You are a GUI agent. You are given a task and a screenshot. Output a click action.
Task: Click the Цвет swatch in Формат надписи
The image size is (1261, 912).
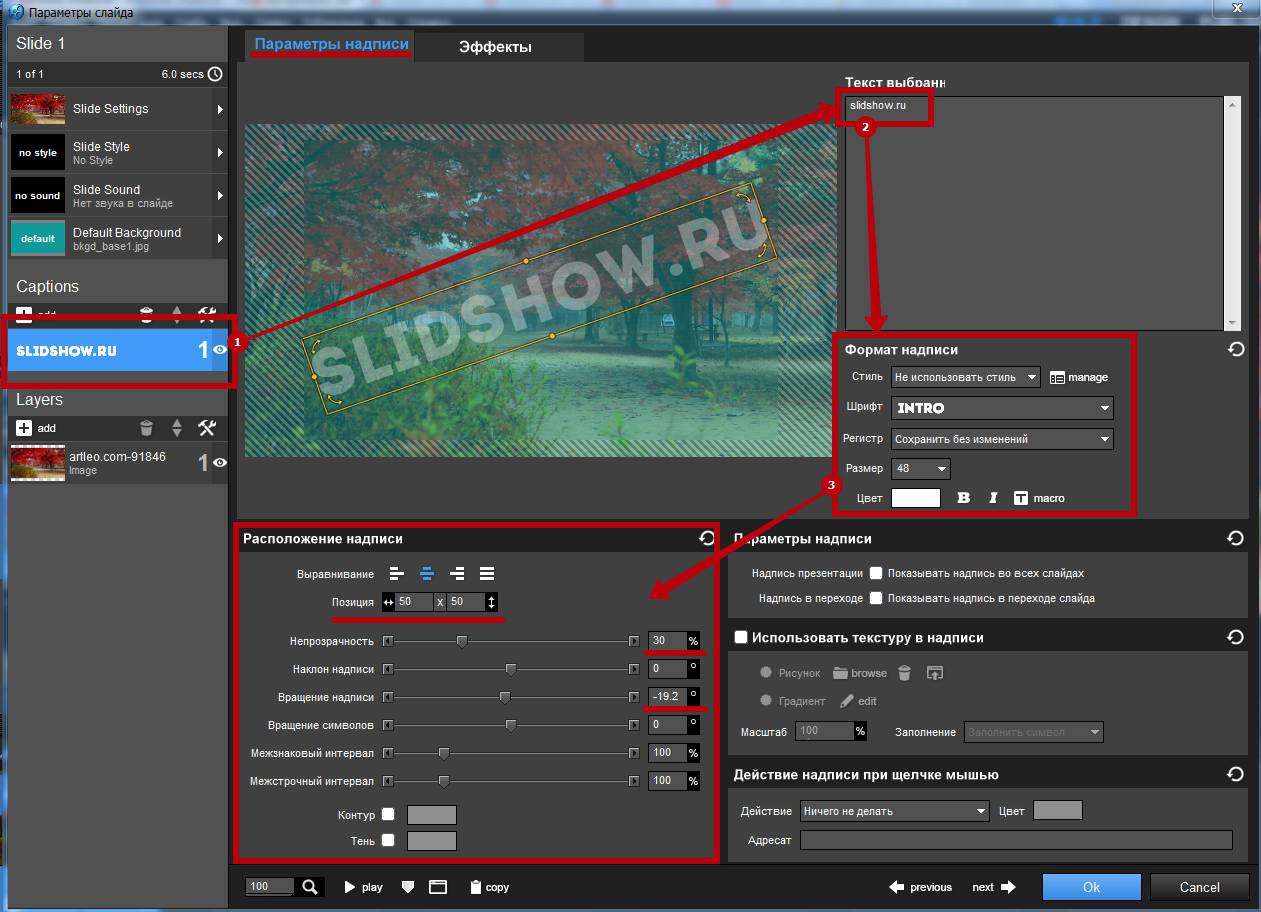pyautogui.click(x=916, y=498)
